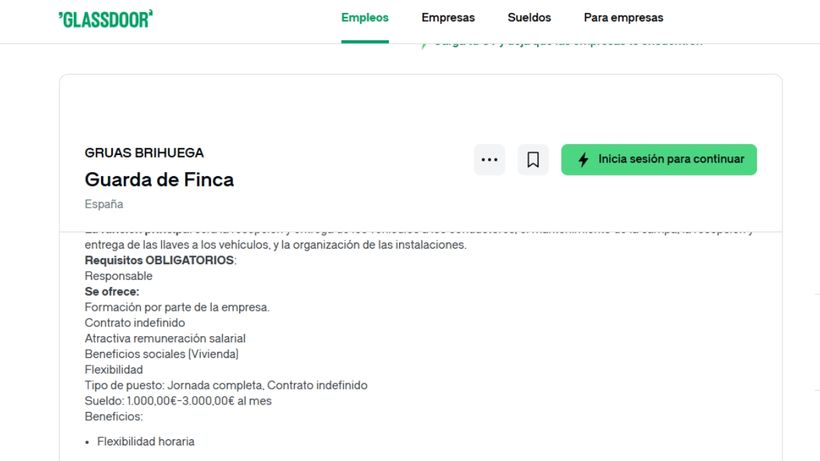Select the Guarda de Finca job title
Screen dimensions: 820x461
pos(160,180)
